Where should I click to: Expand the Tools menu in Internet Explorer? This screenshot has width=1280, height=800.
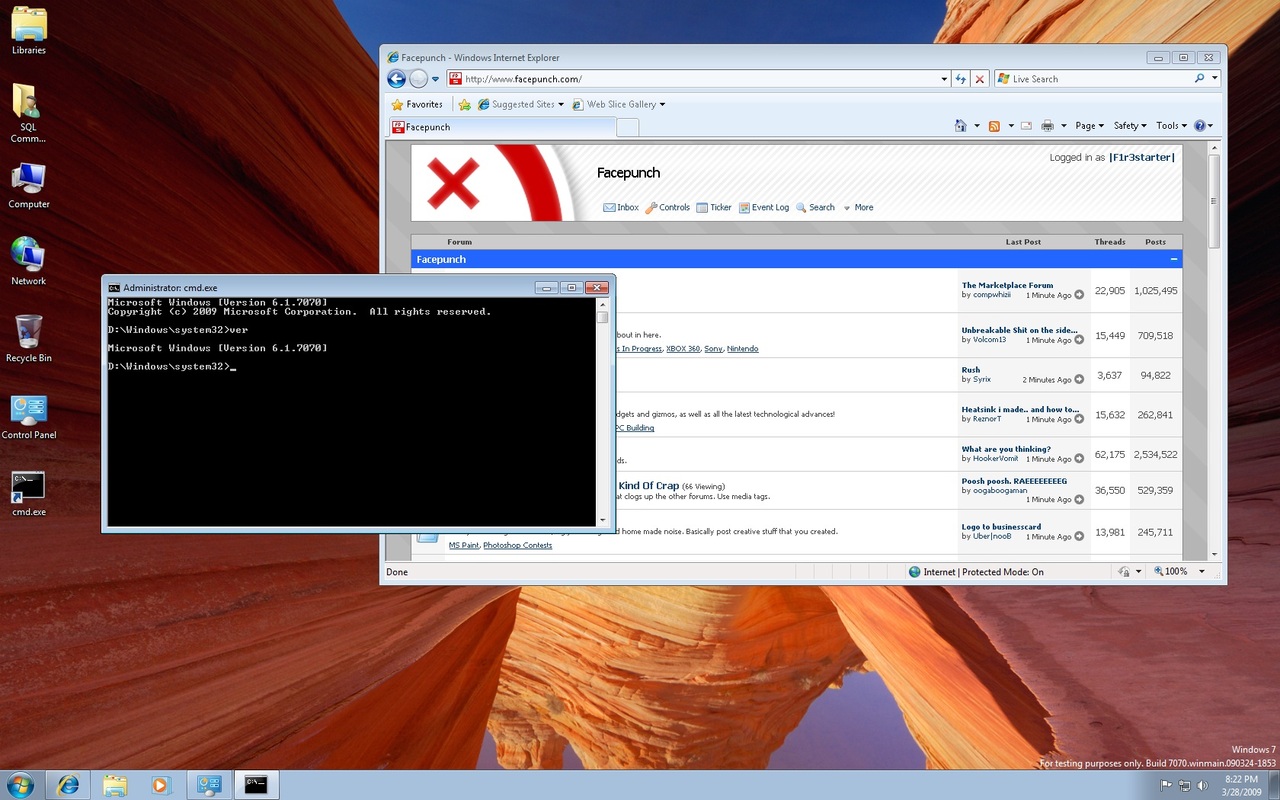(1170, 126)
